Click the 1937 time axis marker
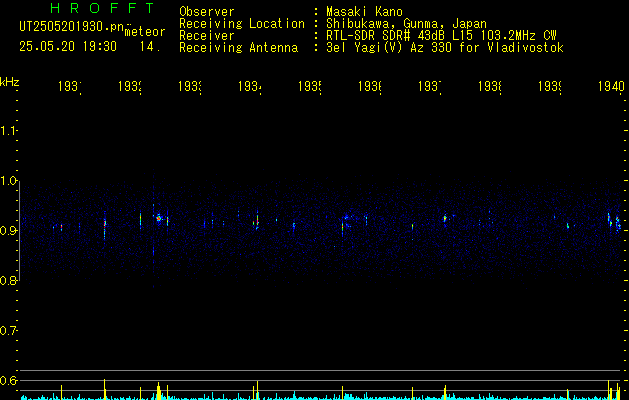 430,86
